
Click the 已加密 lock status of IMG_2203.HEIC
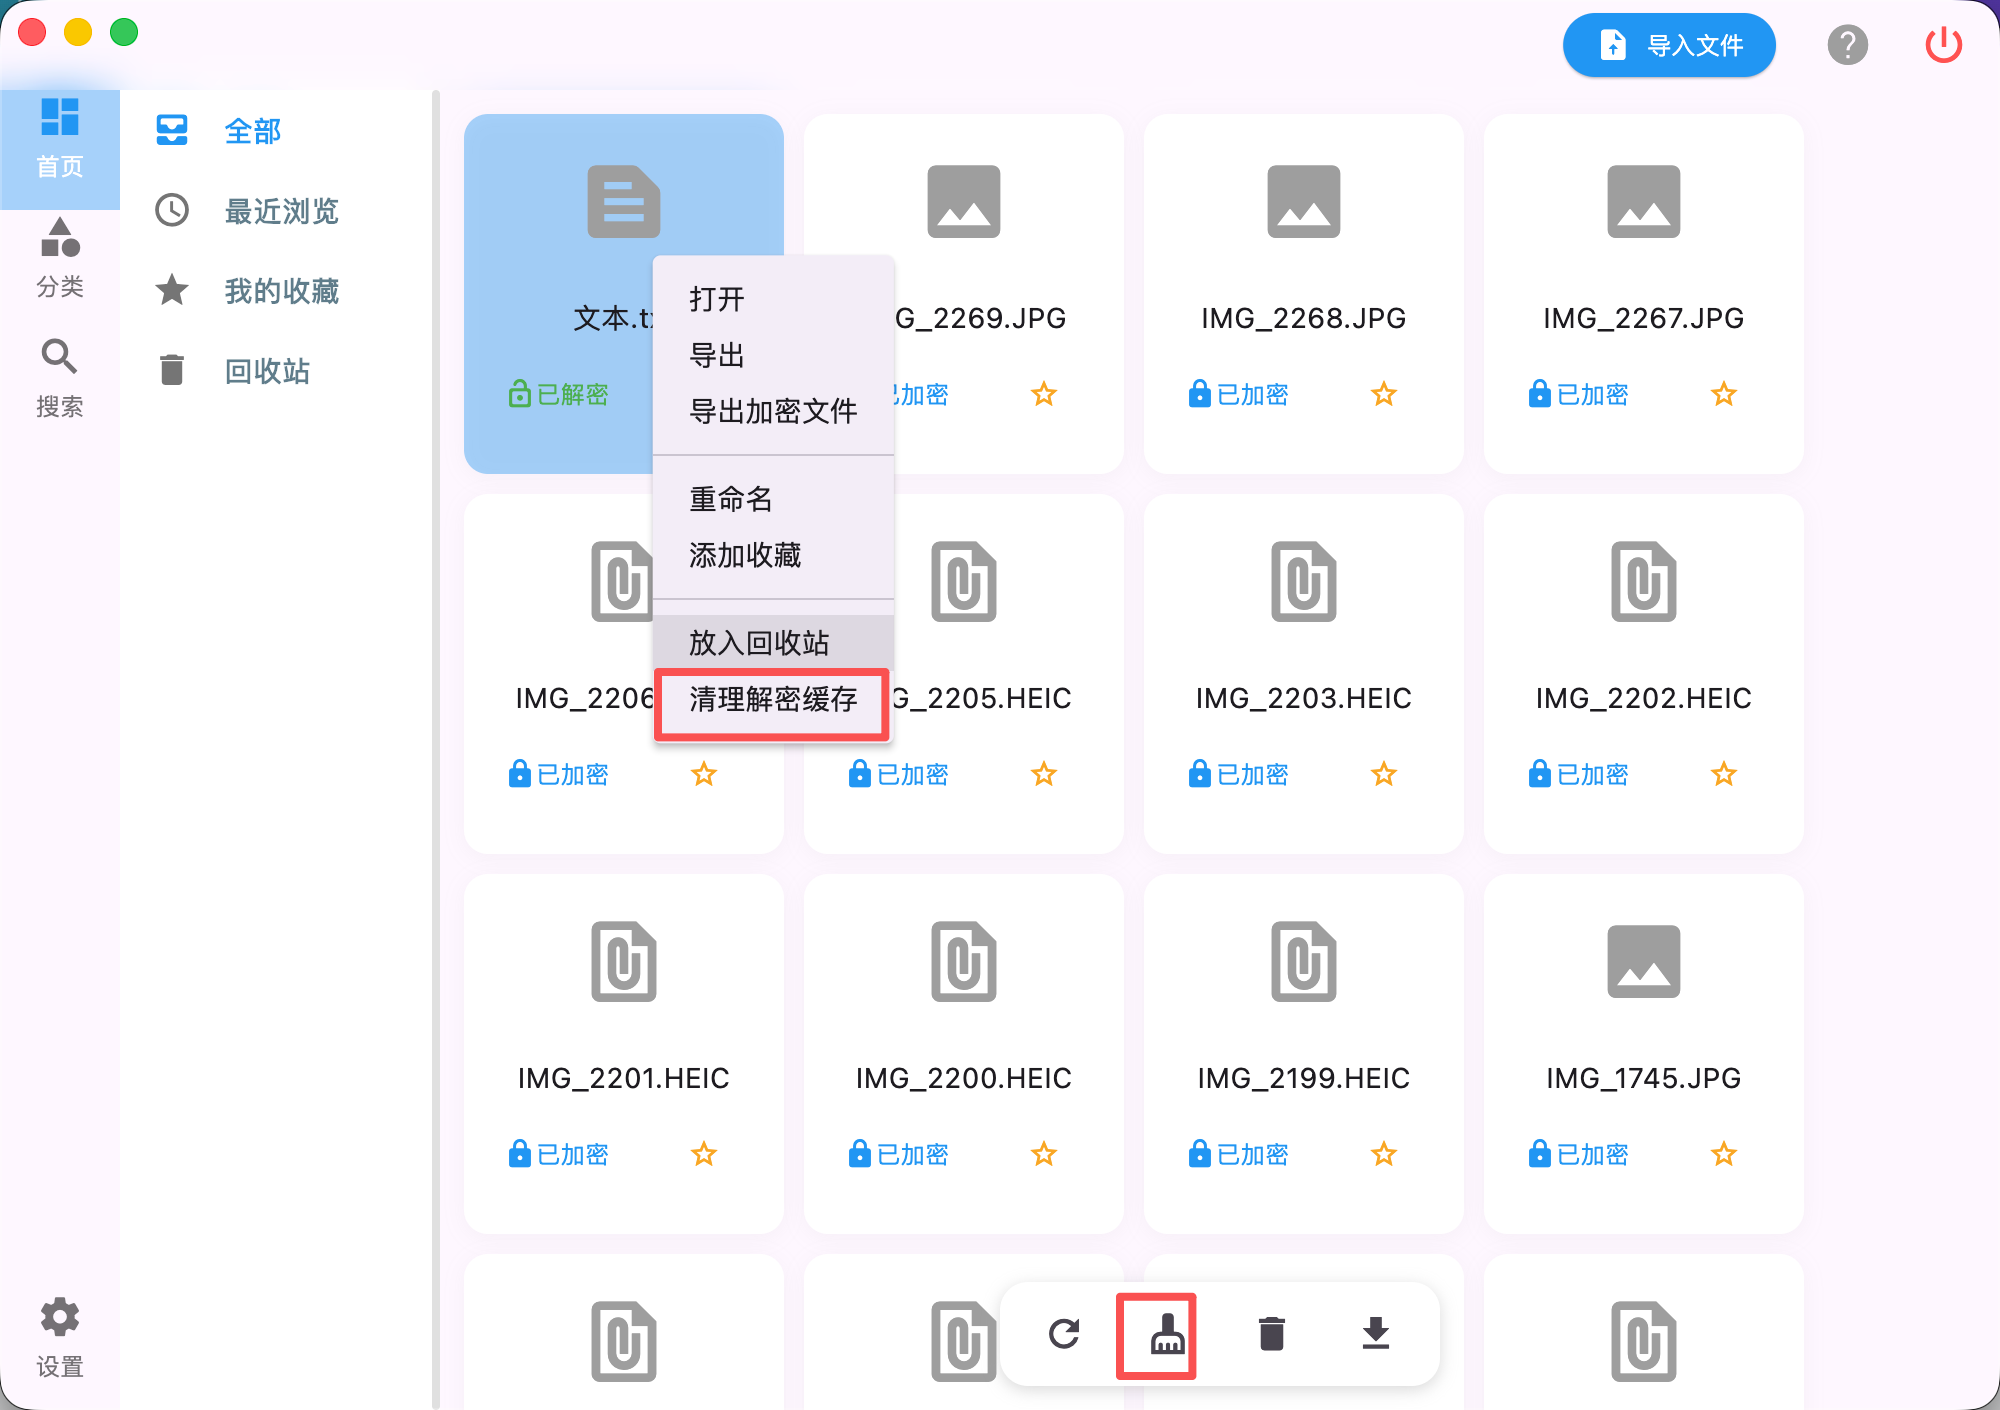(x=1238, y=774)
